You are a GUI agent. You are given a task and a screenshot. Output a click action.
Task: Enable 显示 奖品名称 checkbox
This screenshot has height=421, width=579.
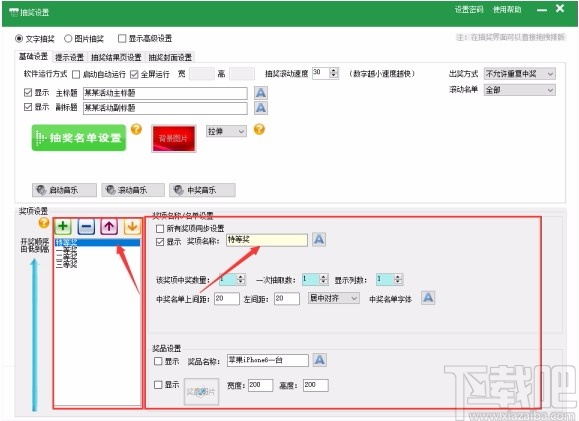point(158,361)
